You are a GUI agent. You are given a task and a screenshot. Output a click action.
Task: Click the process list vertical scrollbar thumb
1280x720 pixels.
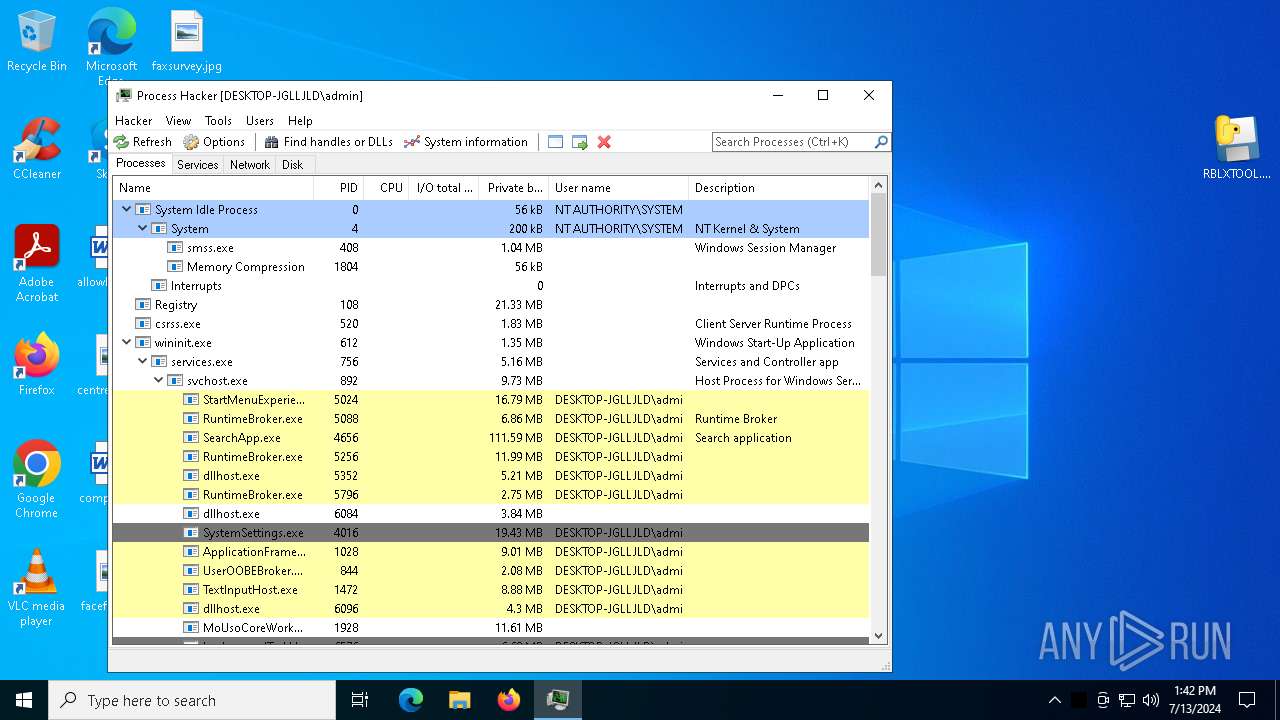click(879, 235)
